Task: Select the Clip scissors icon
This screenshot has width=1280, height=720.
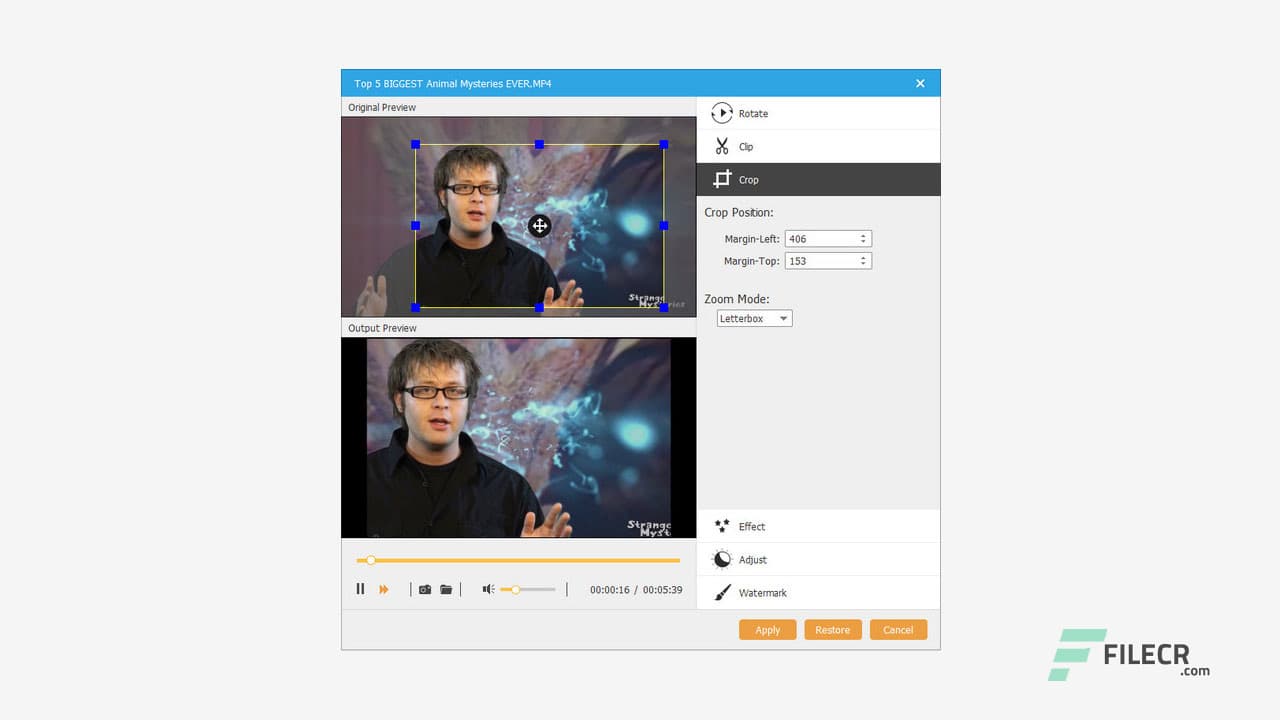Action: [723, 146]
